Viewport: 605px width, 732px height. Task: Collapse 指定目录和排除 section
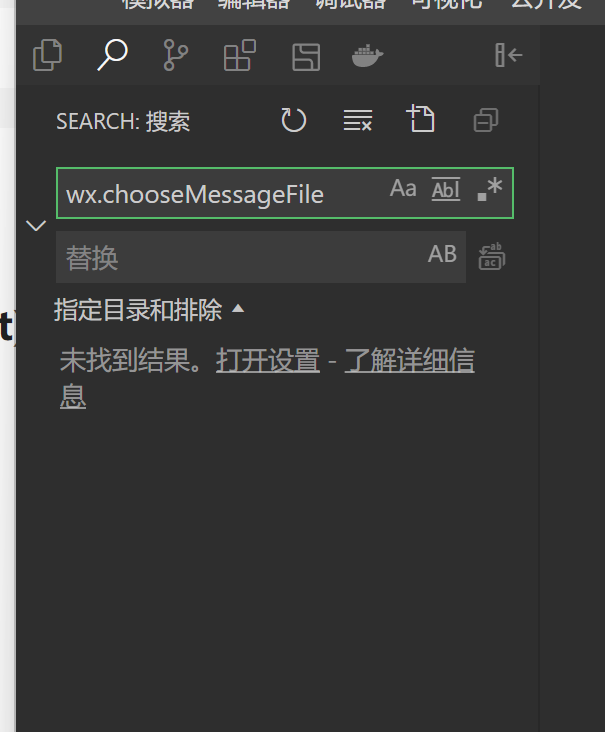click(x=149, y=310)
